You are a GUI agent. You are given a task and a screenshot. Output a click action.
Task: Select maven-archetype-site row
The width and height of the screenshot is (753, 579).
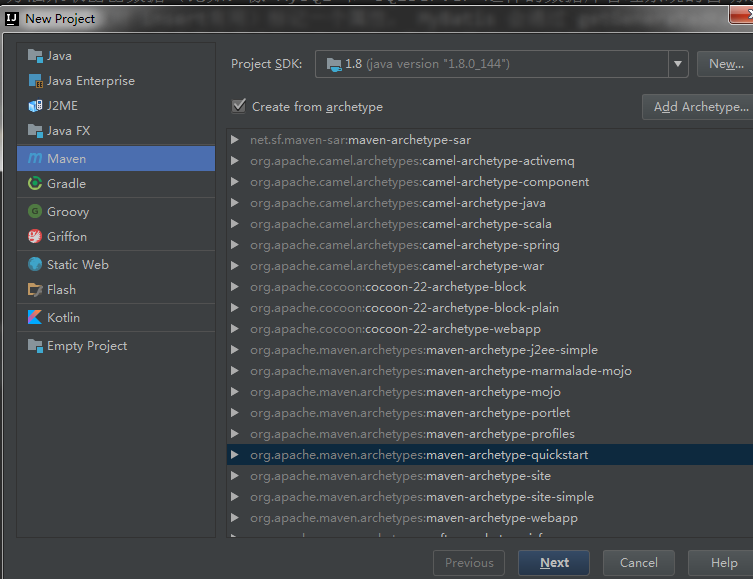pos(490,476)
